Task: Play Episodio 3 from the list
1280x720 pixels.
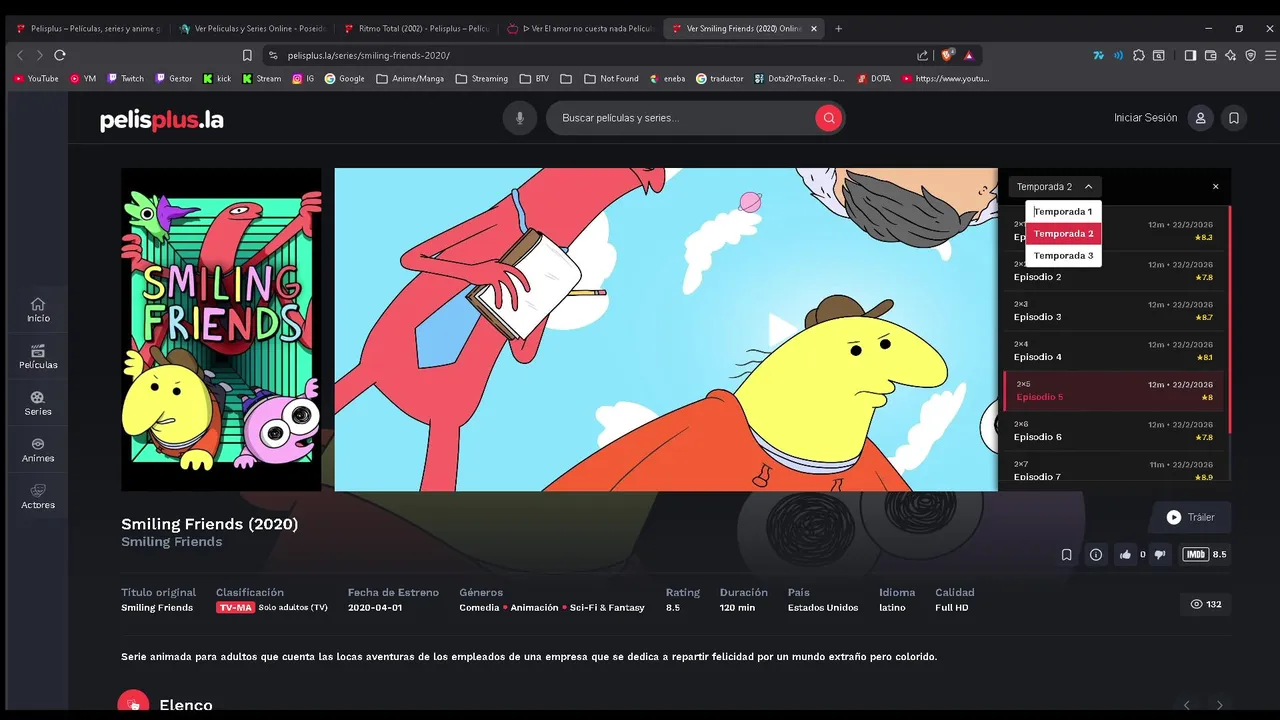Action: (1114, 311)
